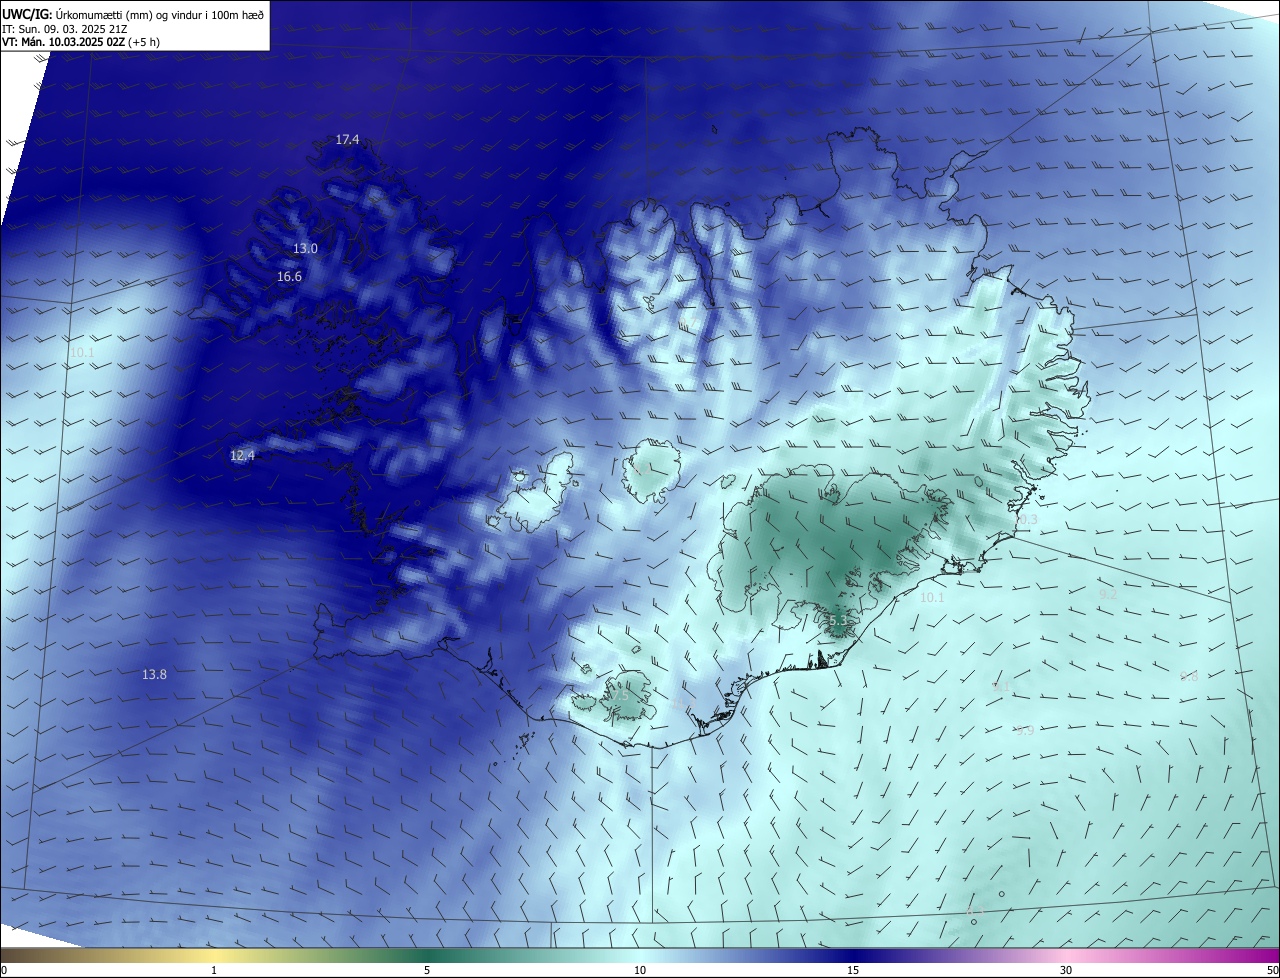Click the 13.8 value in the southwest sea
The image size is (1280, 978).
[154, 674]
